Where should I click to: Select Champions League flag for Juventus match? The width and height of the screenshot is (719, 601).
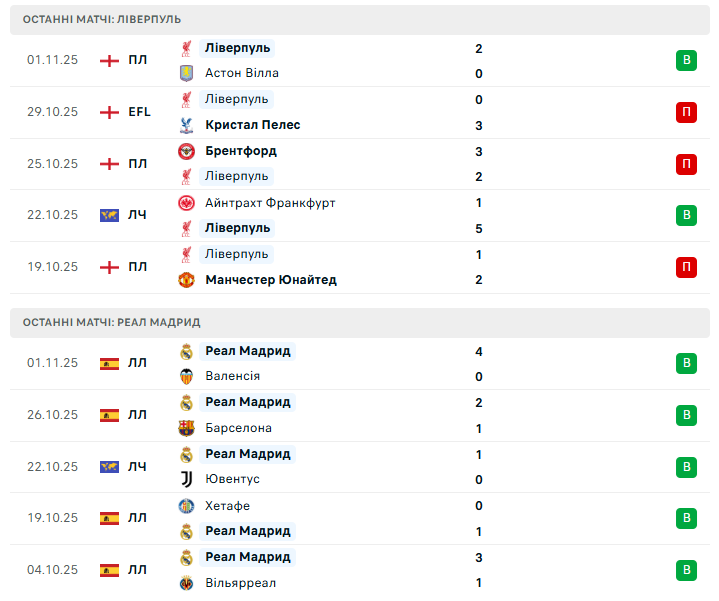point(110,467)
